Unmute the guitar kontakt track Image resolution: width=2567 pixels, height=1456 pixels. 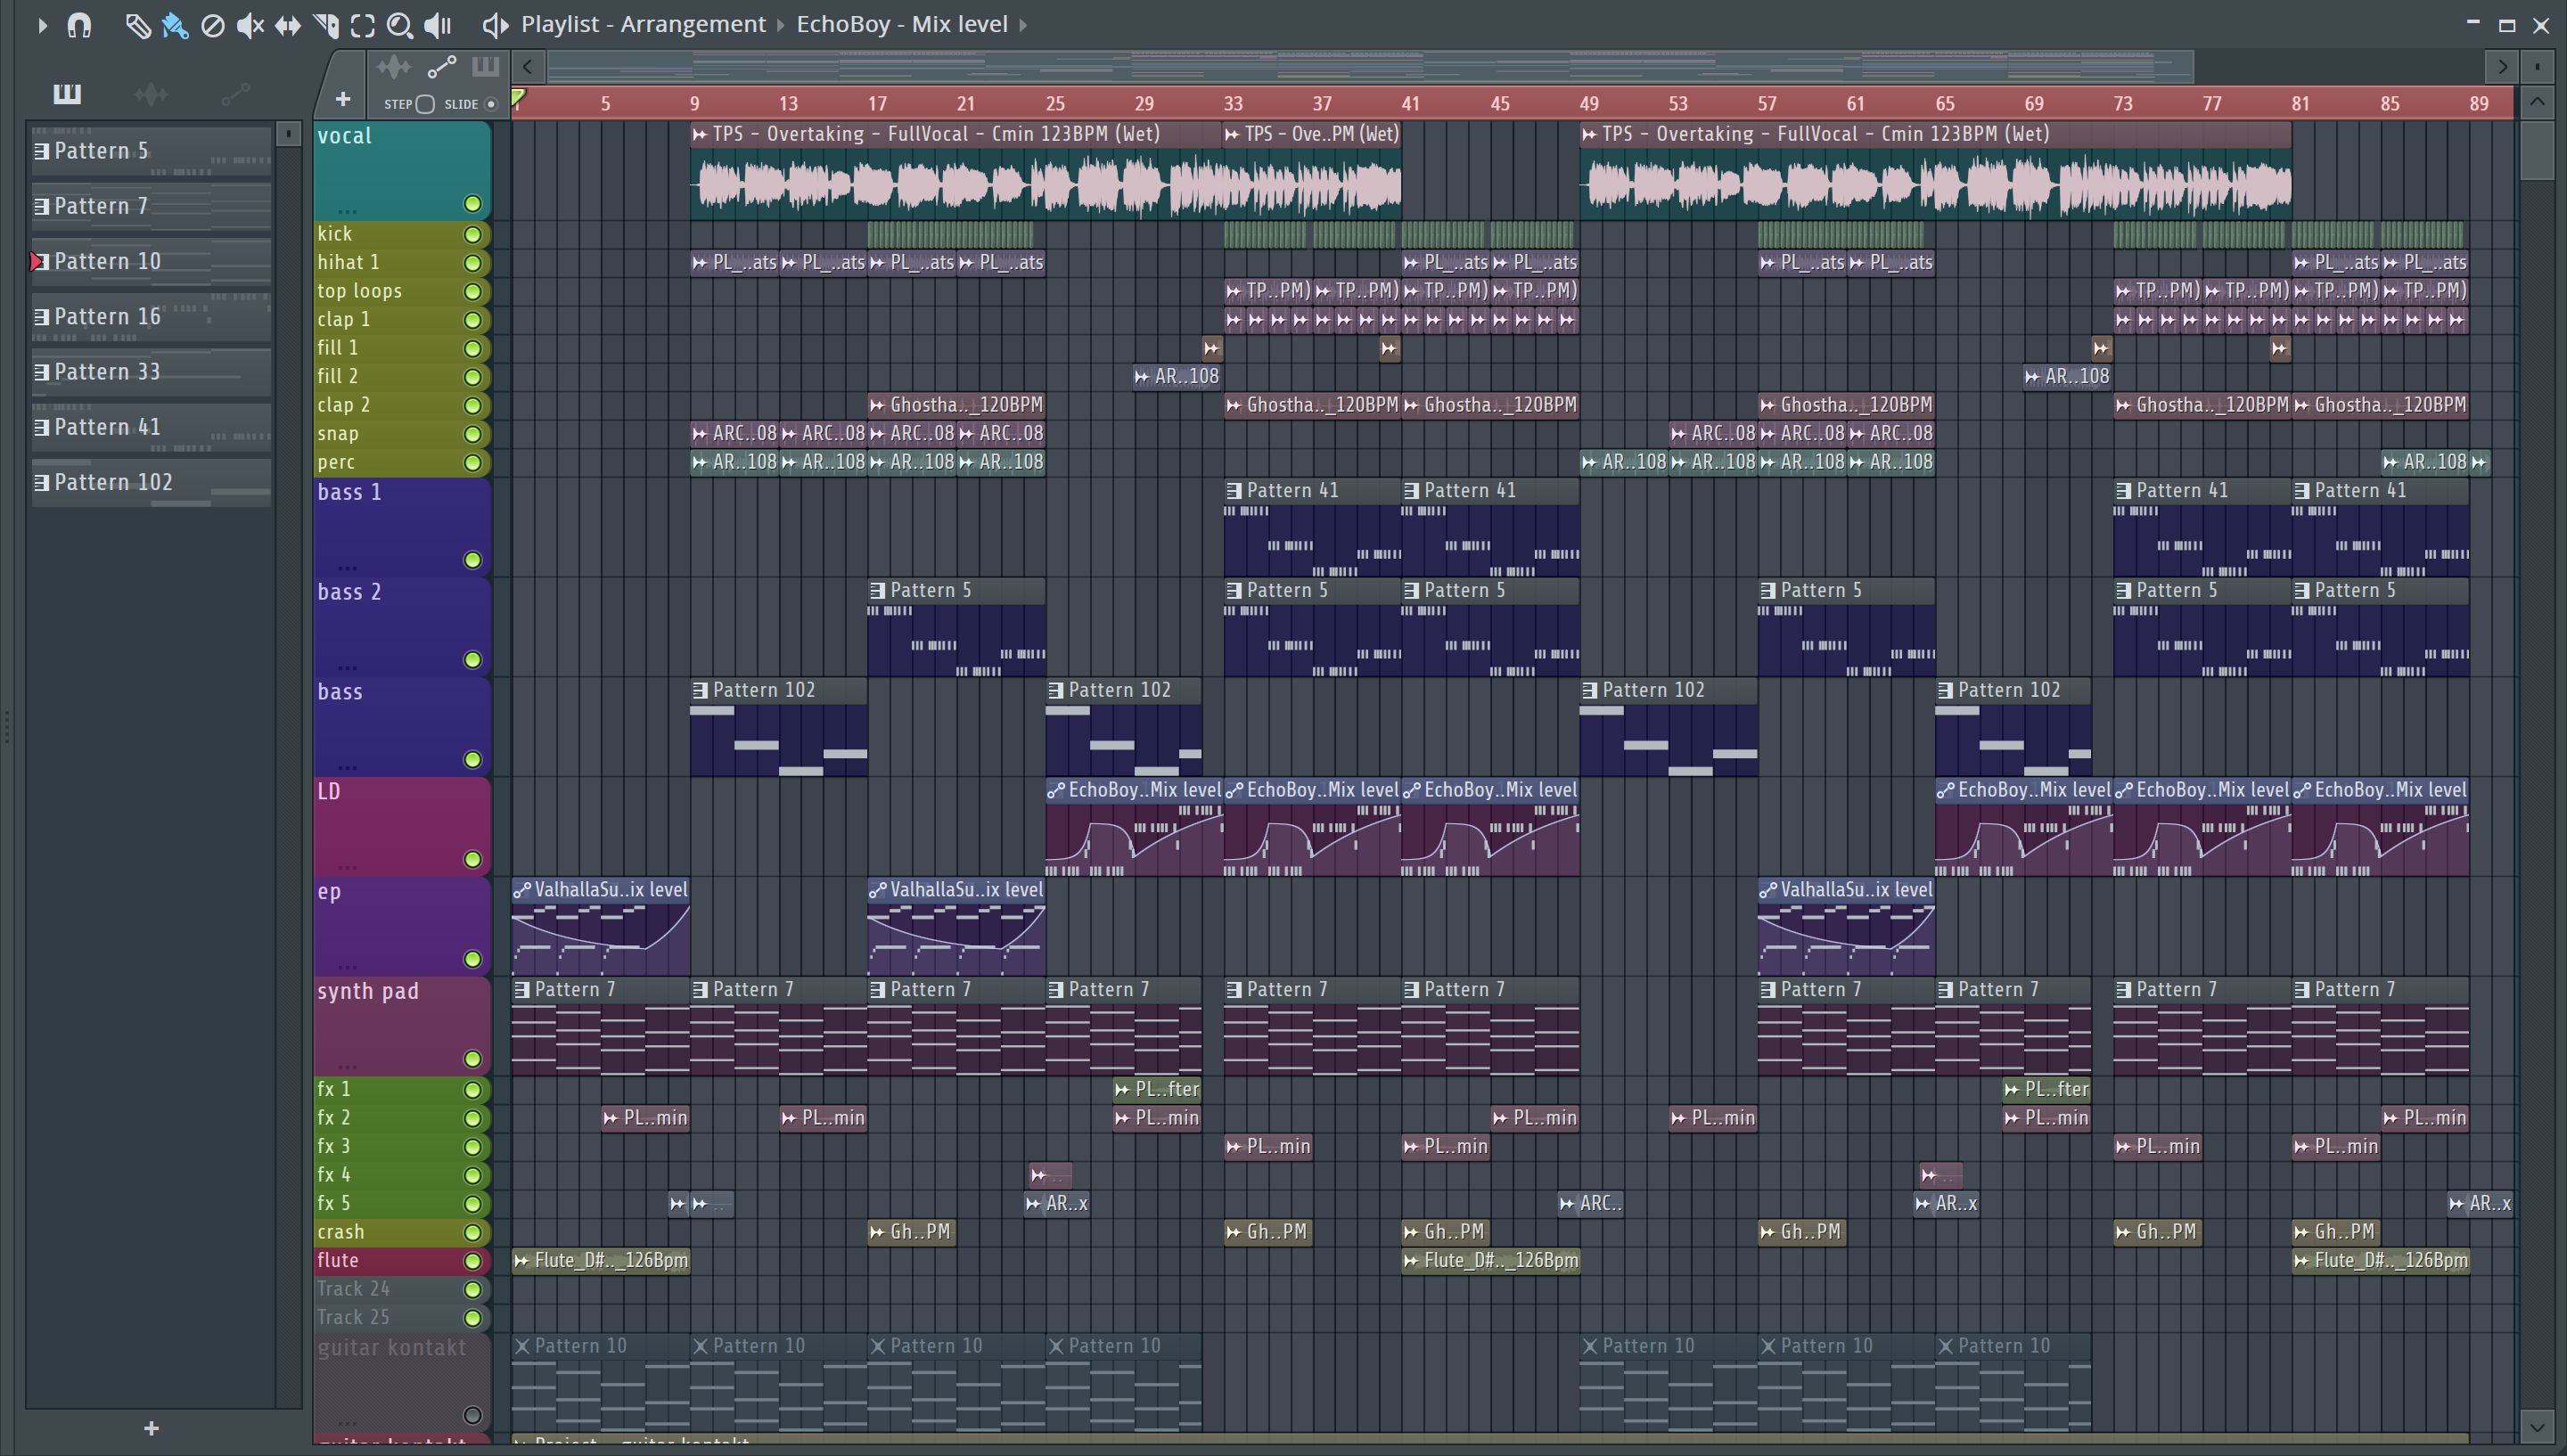pos(473,1415)
